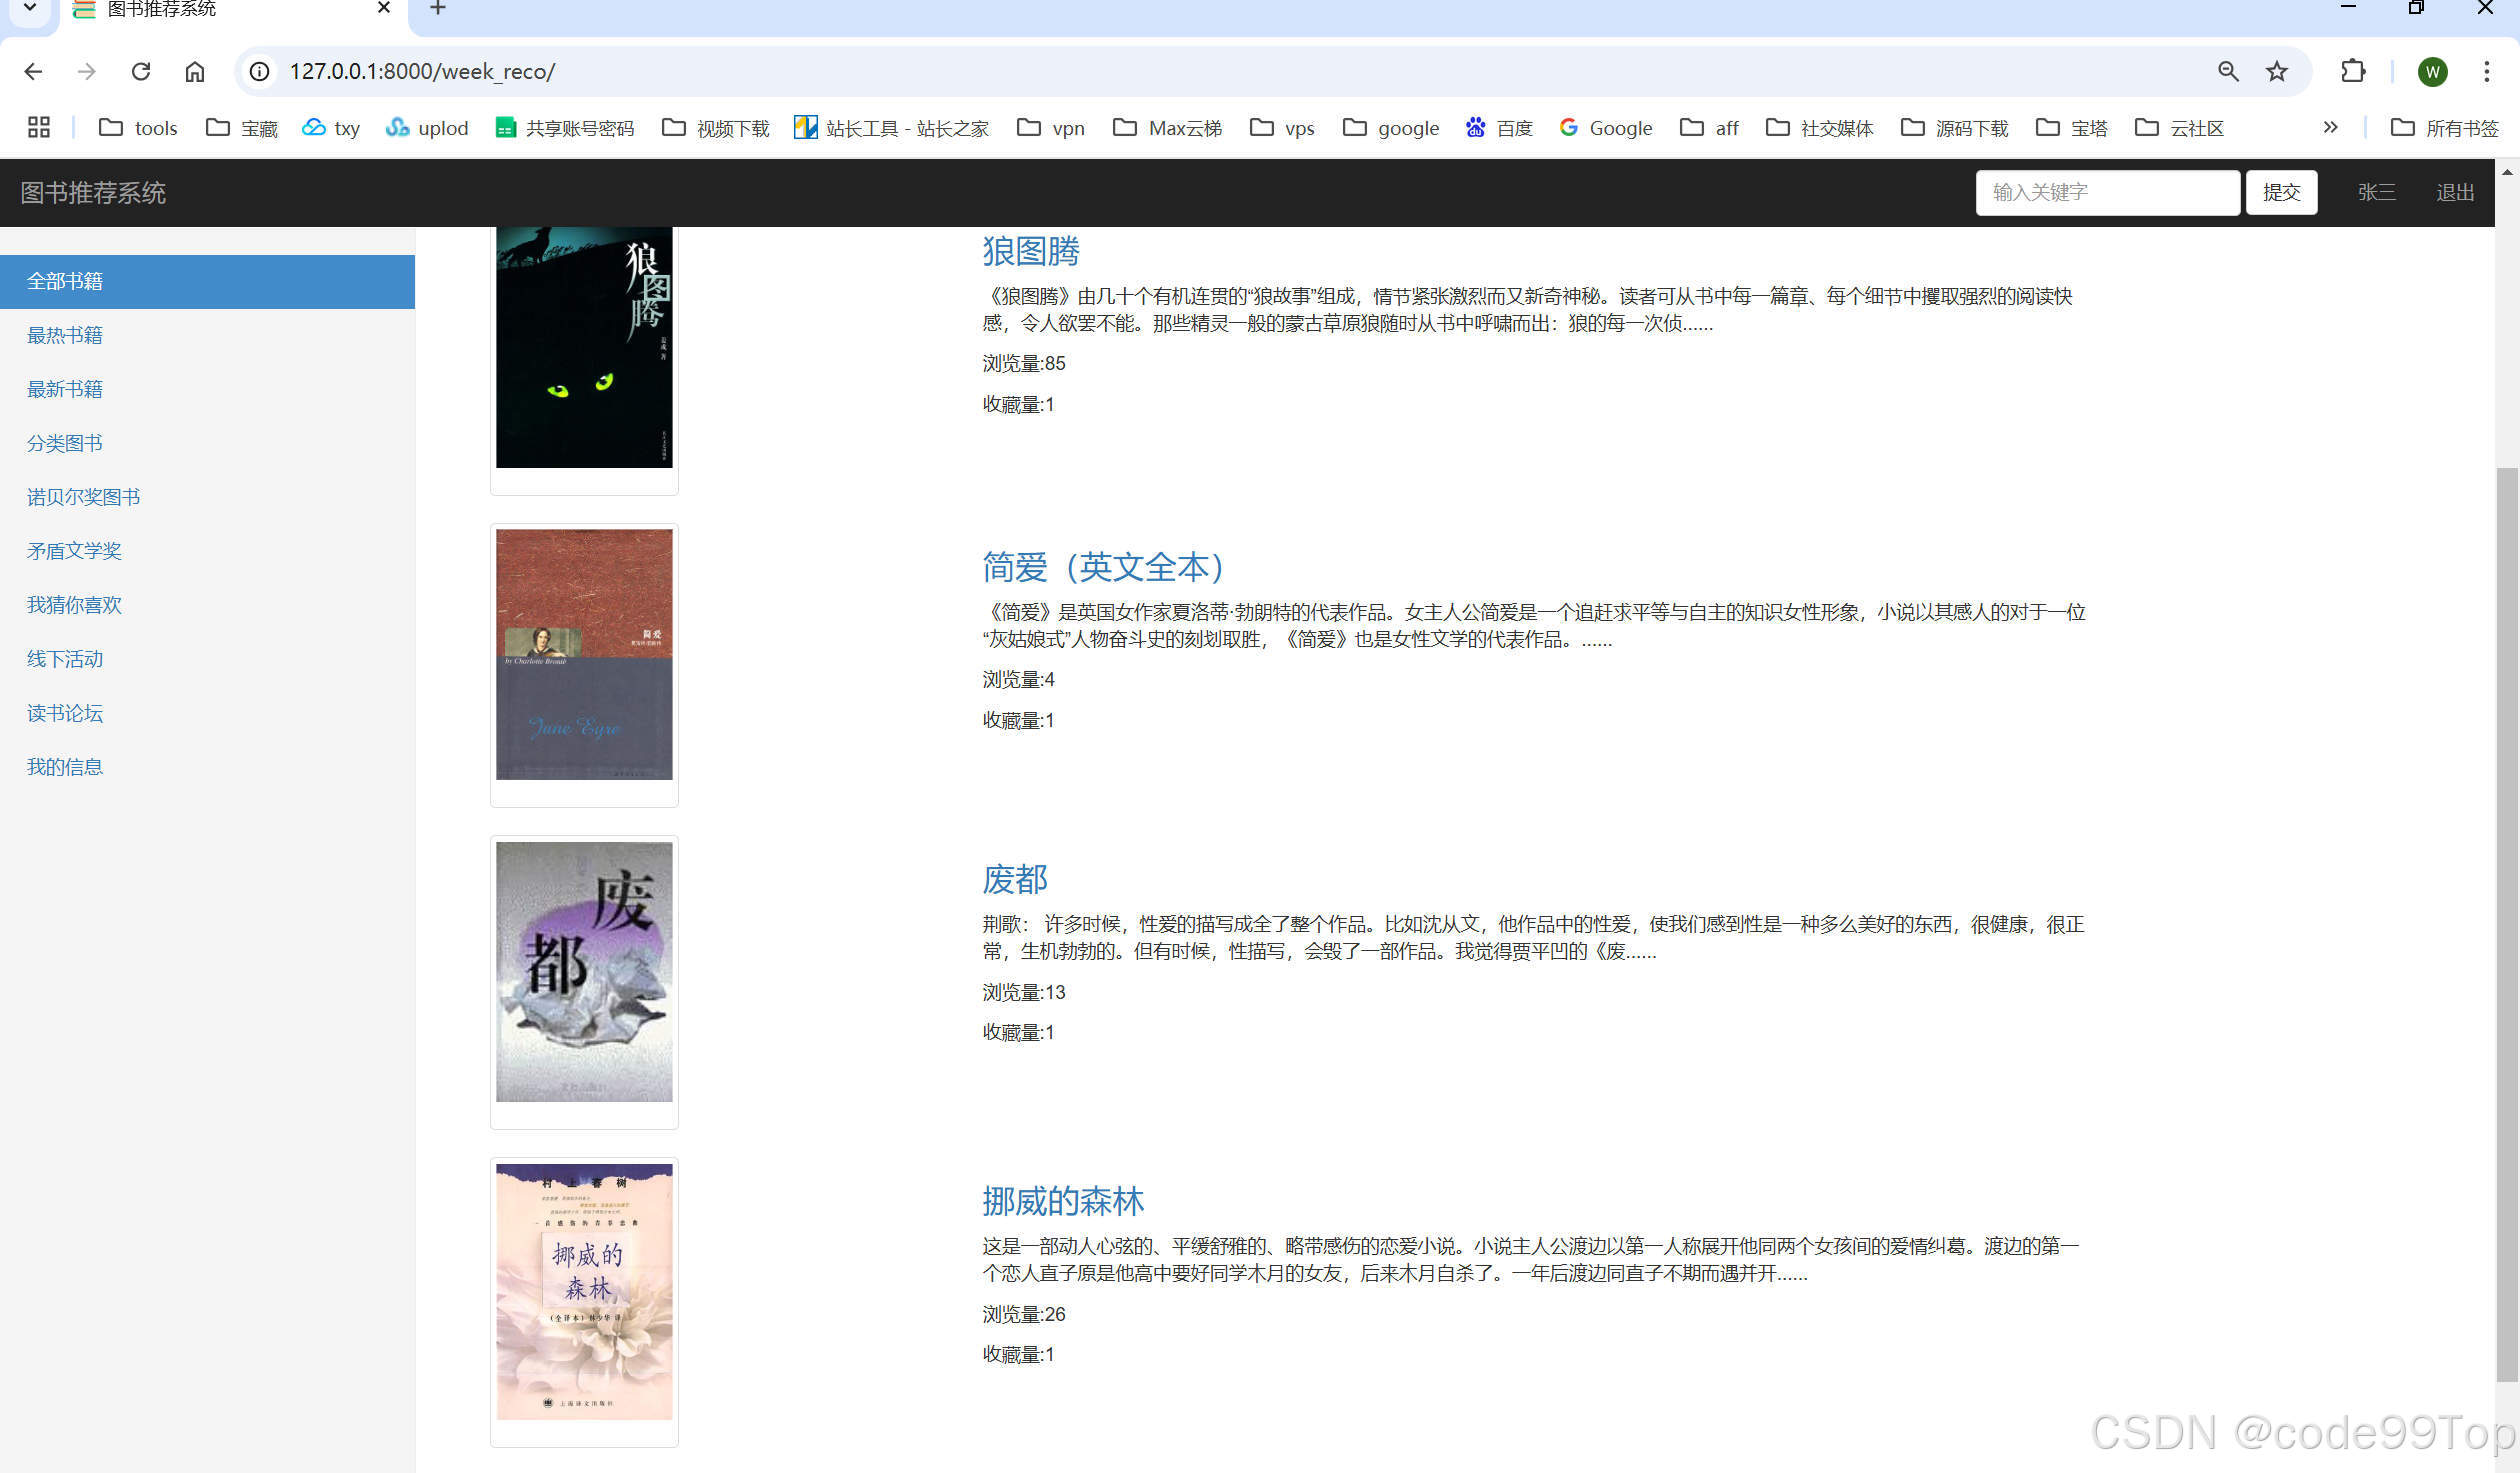The width and height of the screenshot is (2520, 1473).
Task: View the site information icon
Action: (260, 71)
